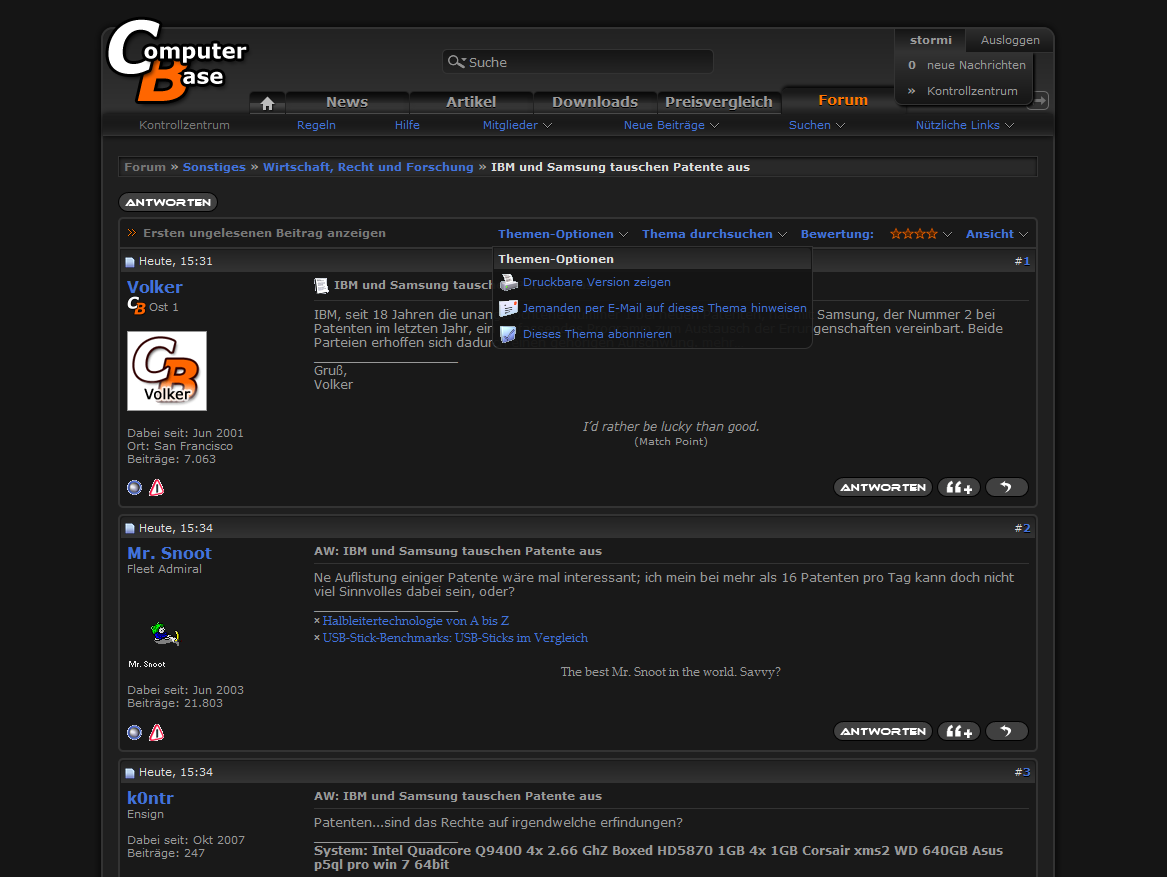
Task: Open Mr. Snoot's avatar image
Action: coord(164,634)
